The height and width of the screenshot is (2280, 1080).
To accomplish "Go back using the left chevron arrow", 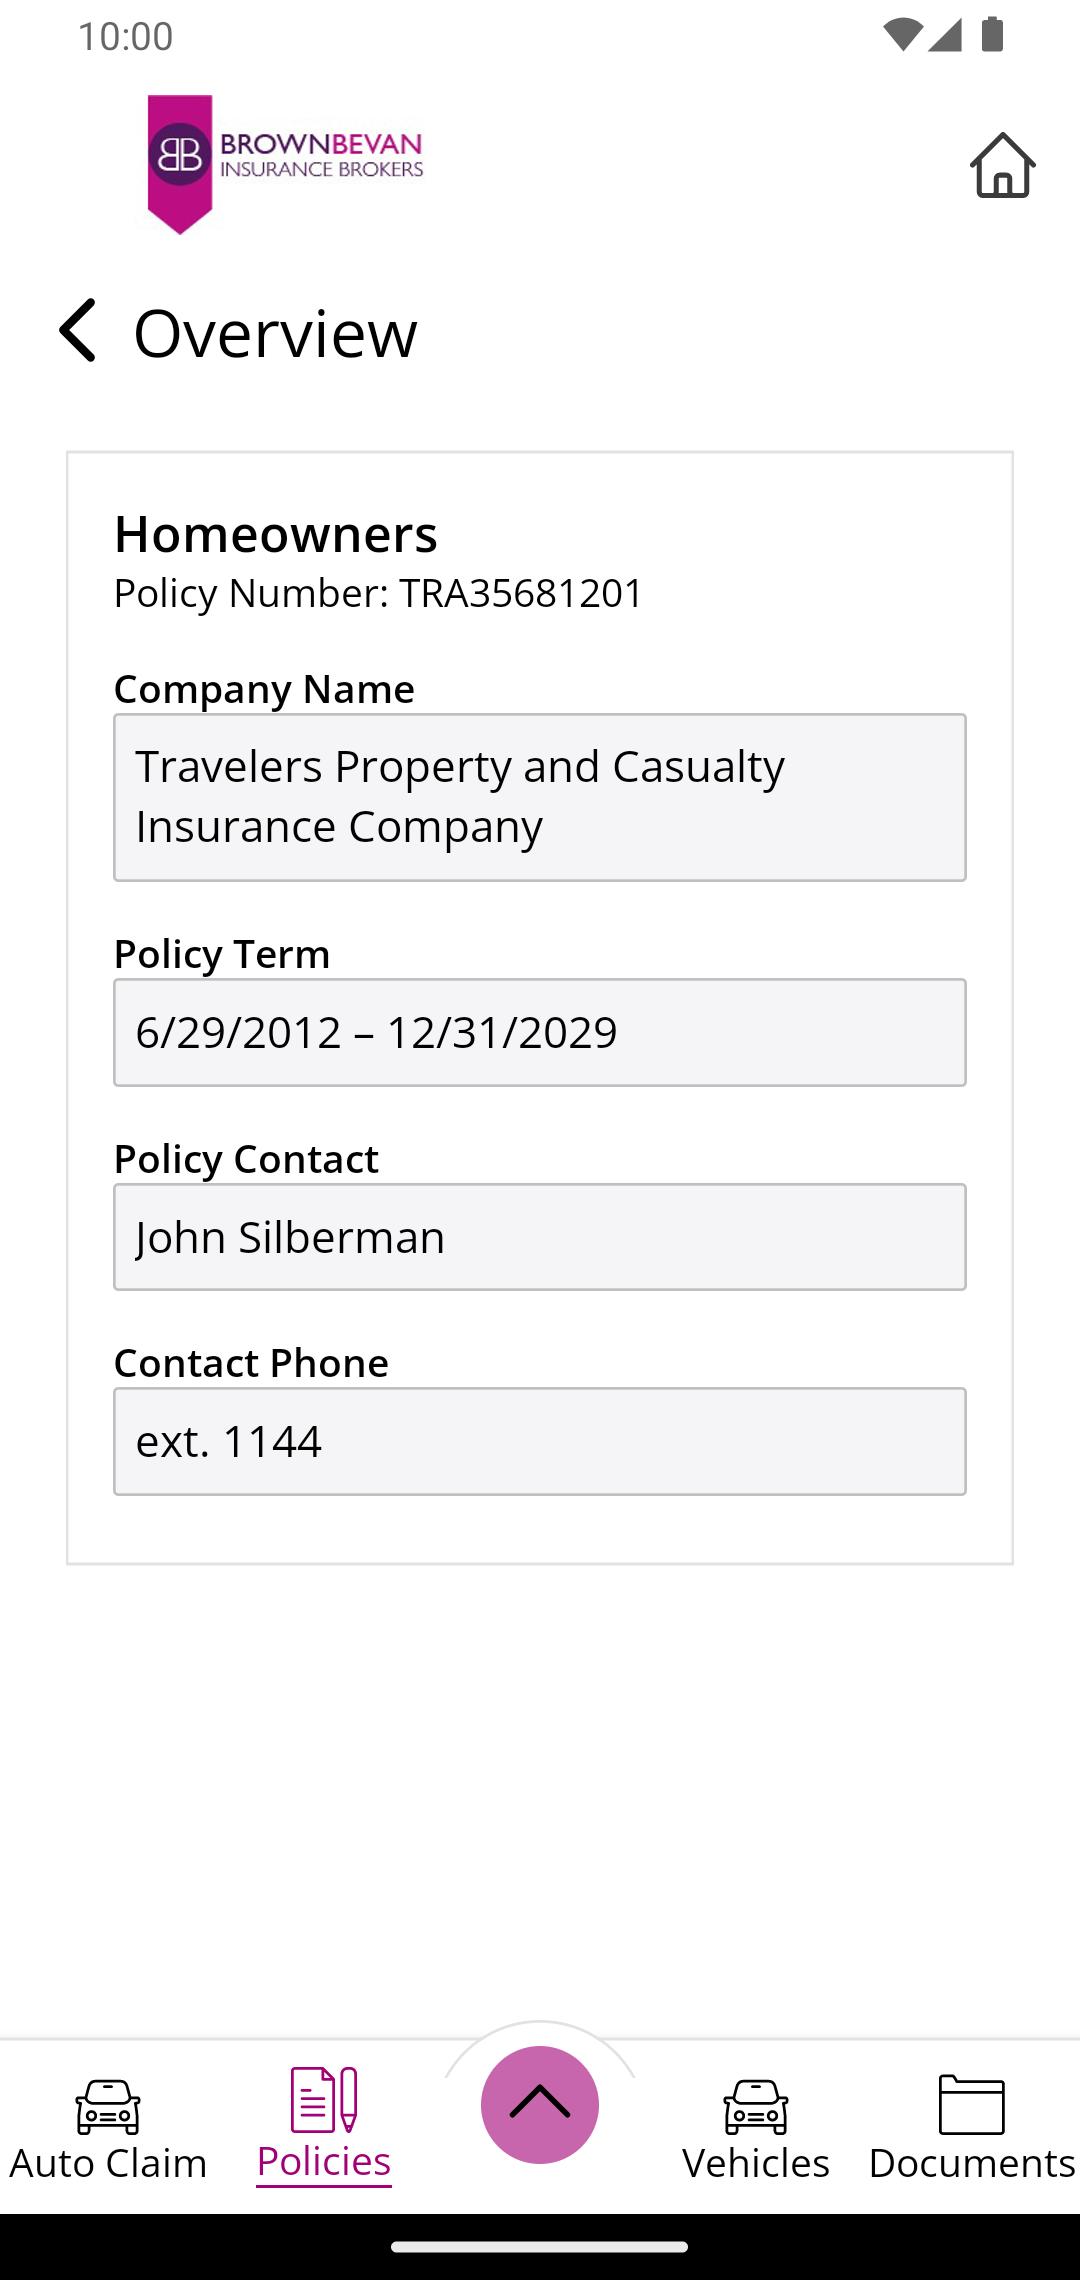I will (78, 330).
